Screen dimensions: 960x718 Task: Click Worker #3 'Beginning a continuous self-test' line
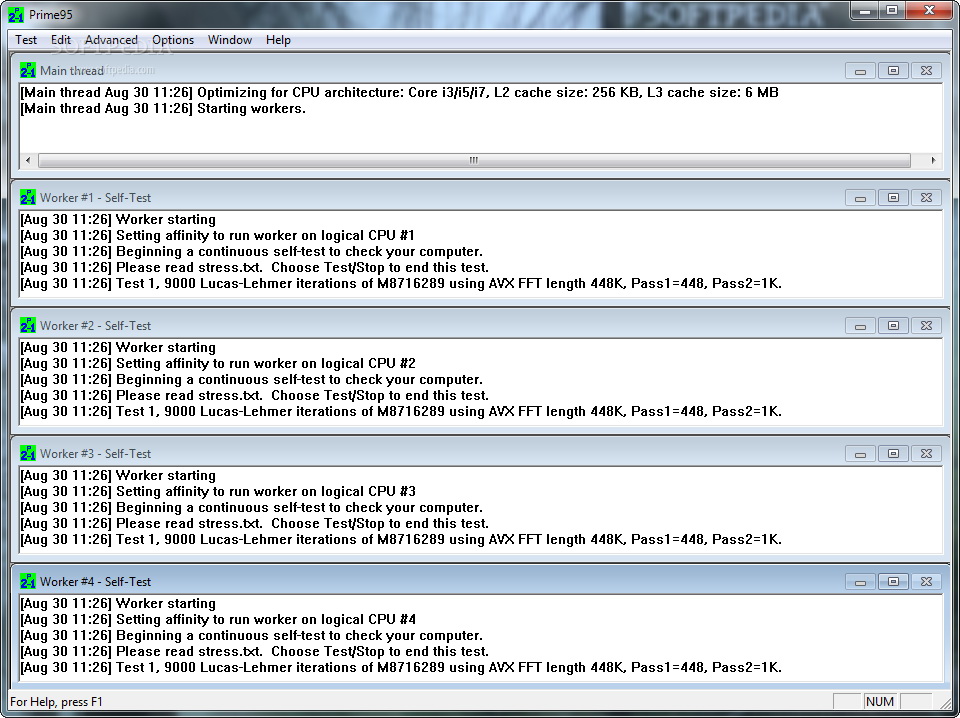(x=252, y=507)
